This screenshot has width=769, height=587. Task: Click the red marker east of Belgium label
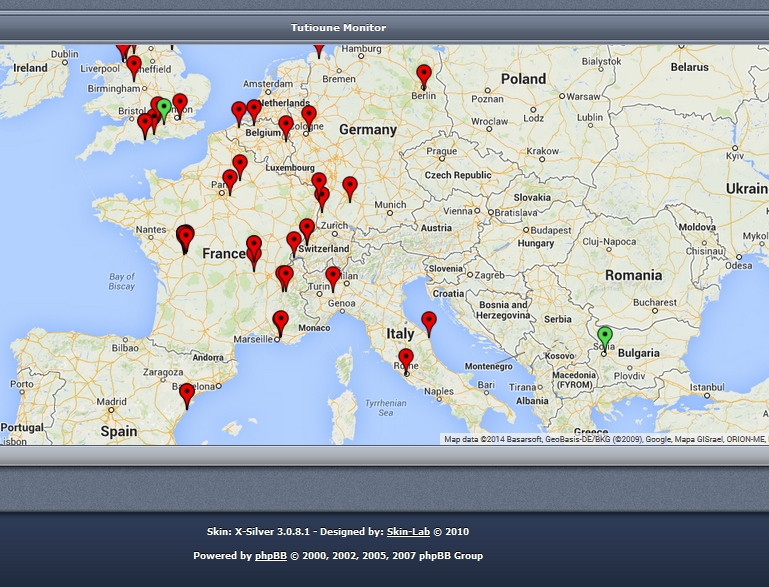[286, 126]
